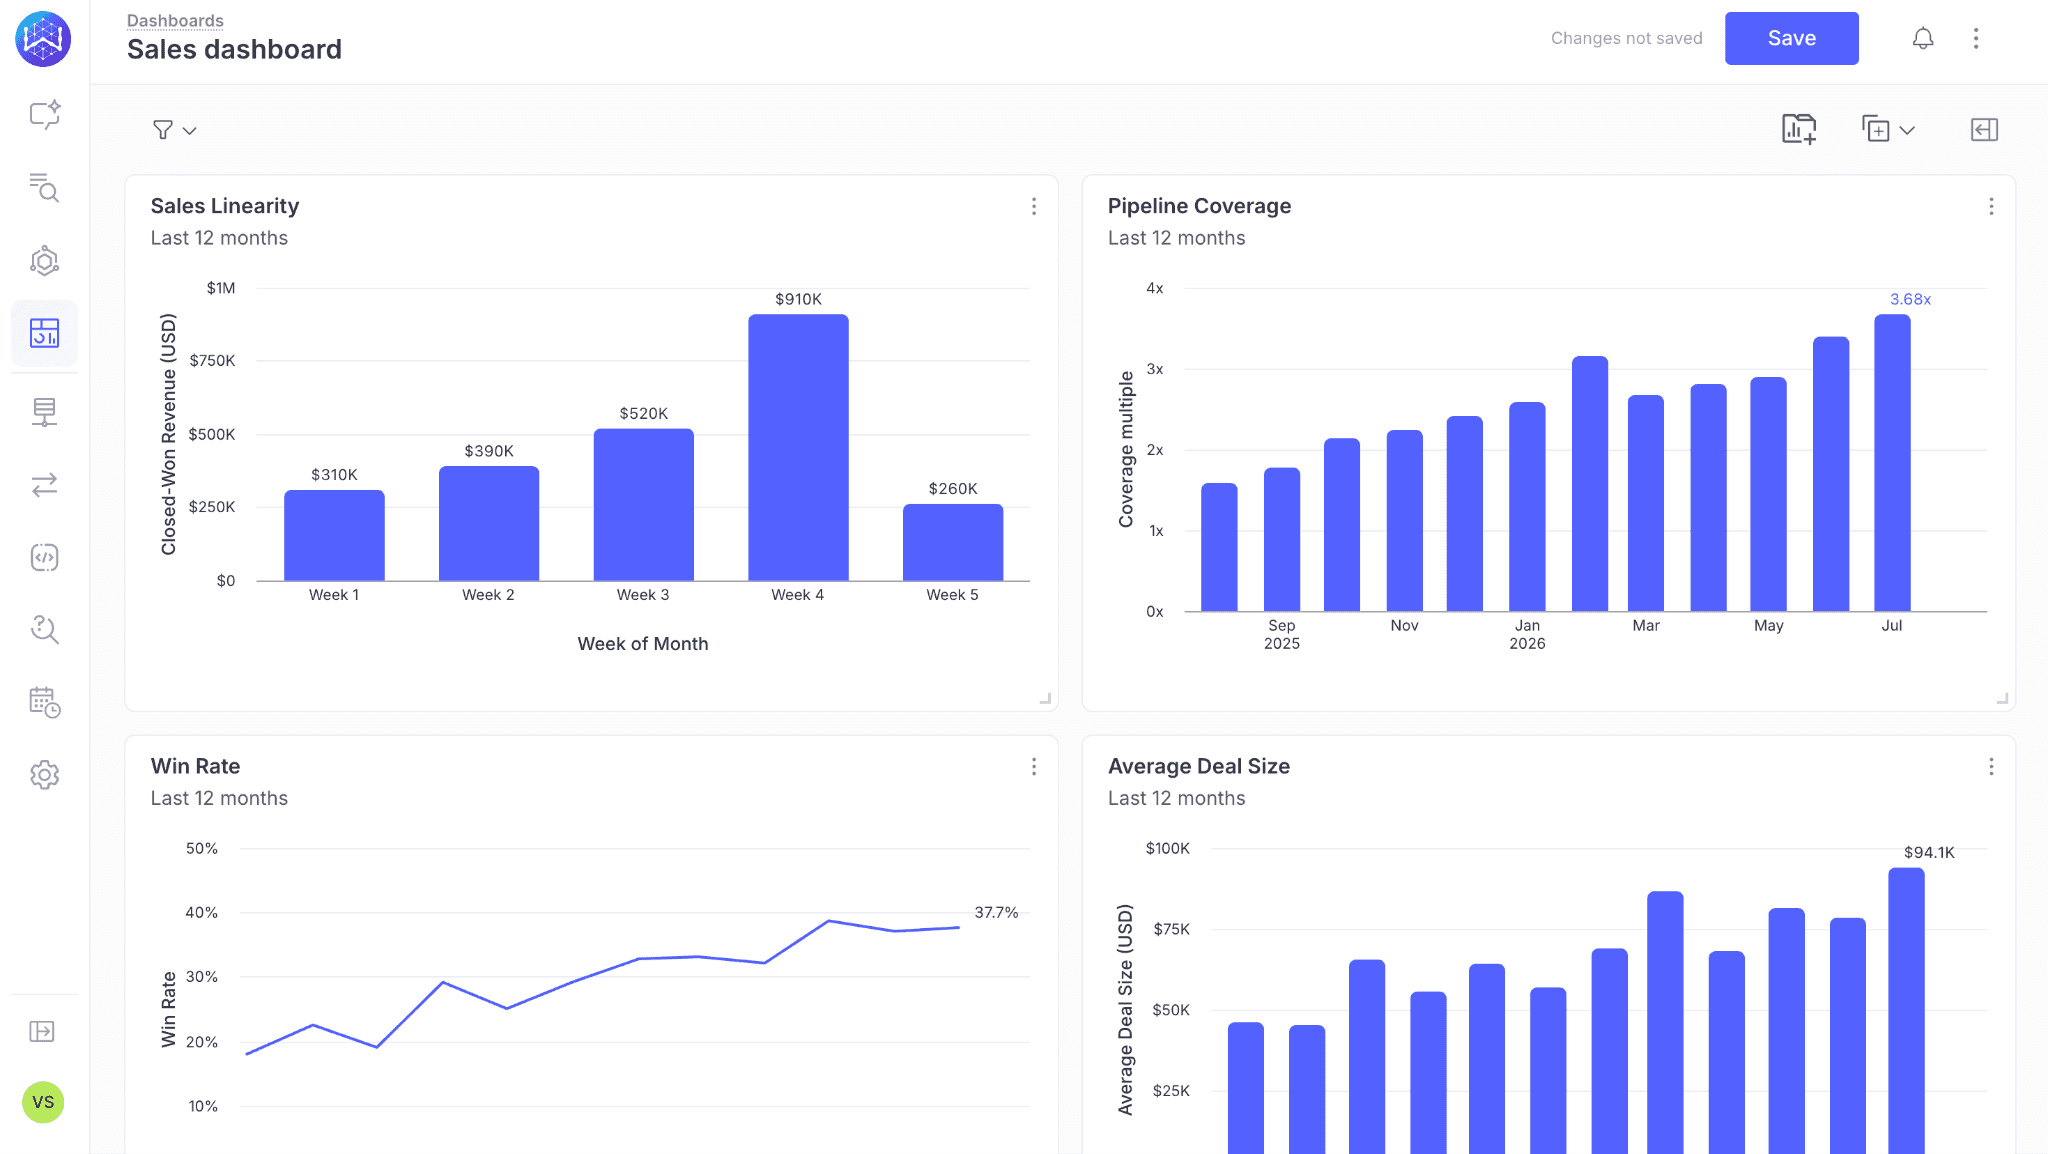2048x1154 pixels.
Task: Click the app logo icon
Action: 43,39
